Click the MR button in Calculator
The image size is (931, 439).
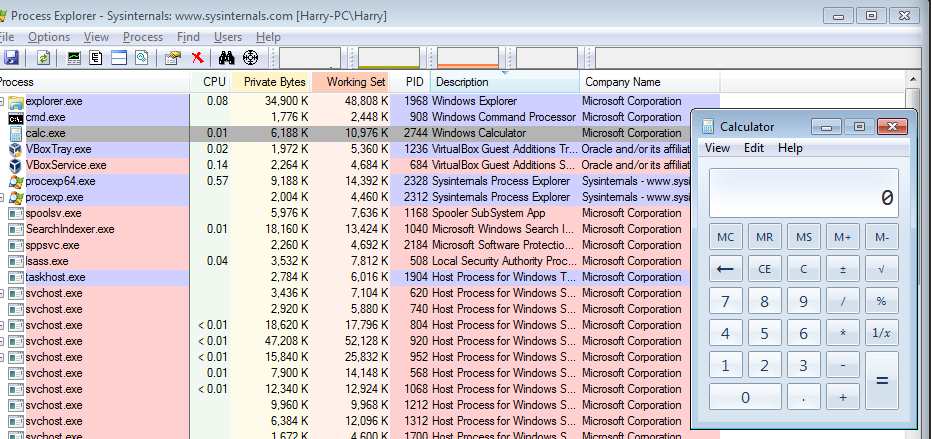pyautogui.click(x=764, y=237)
